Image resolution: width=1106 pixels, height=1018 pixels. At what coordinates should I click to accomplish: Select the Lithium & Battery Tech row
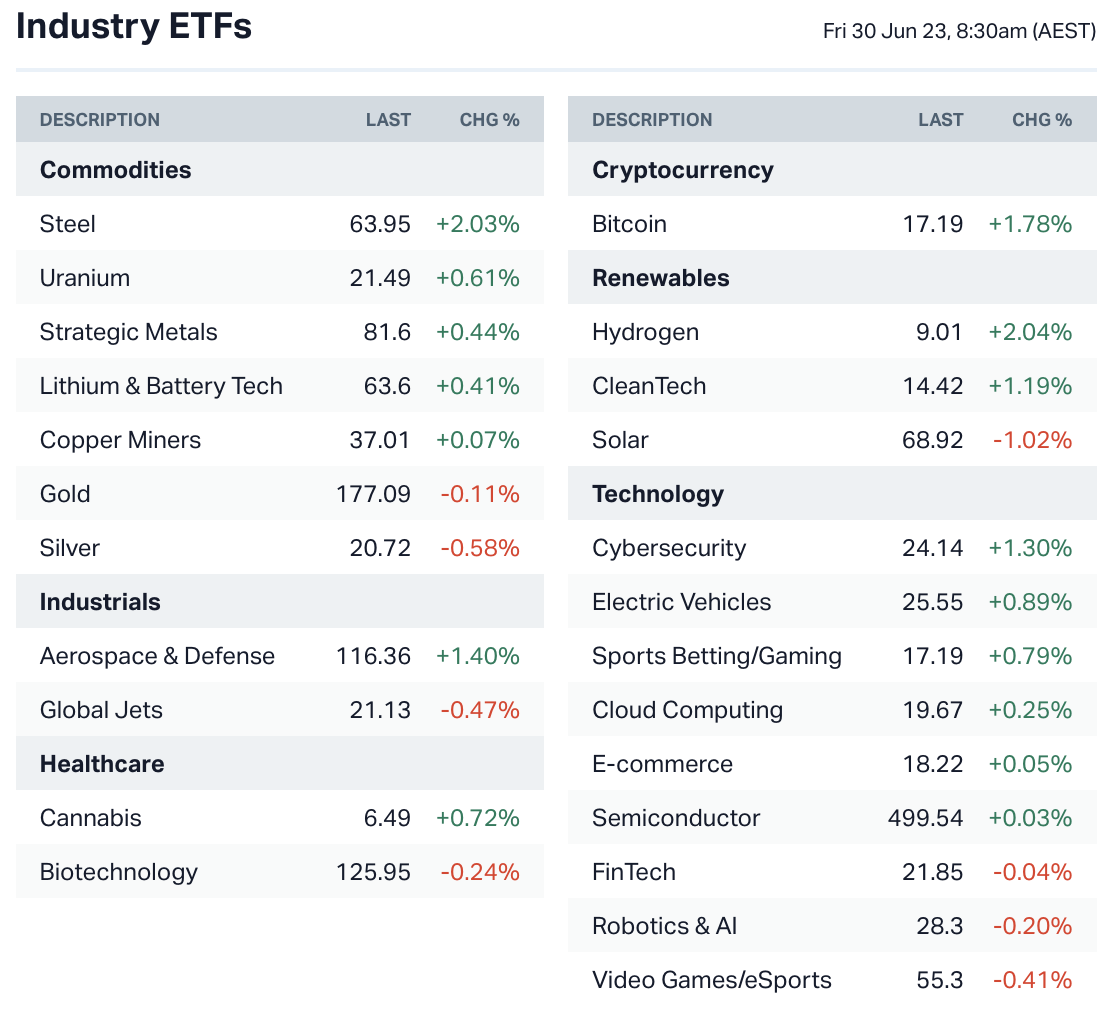tap(161, 386)
